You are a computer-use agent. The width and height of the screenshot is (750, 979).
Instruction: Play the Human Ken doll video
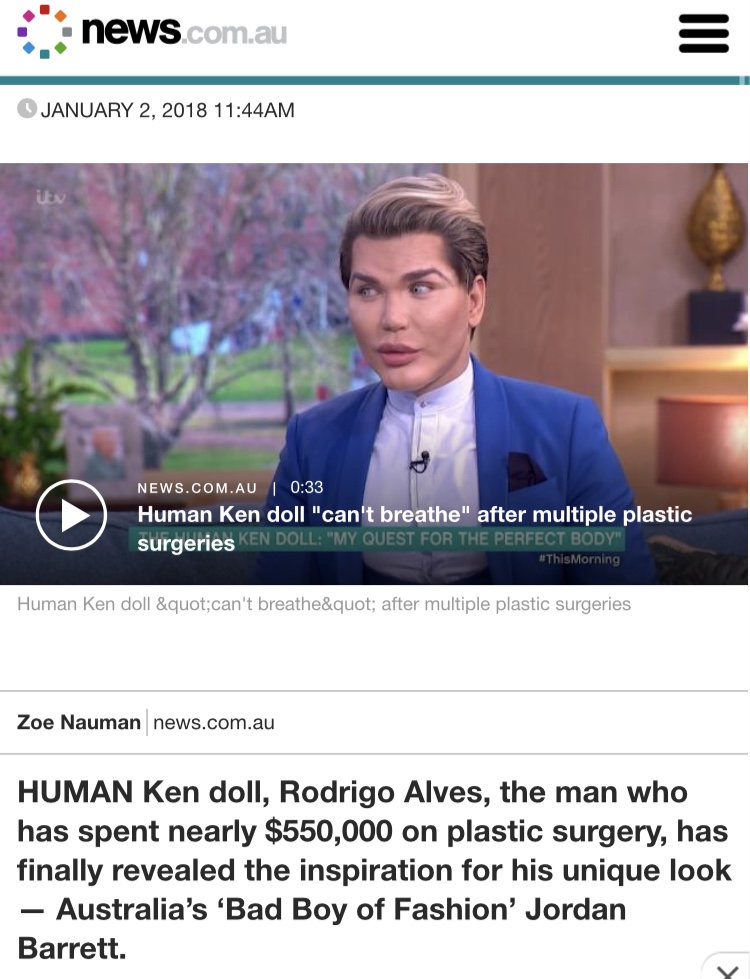pos(71,515)
